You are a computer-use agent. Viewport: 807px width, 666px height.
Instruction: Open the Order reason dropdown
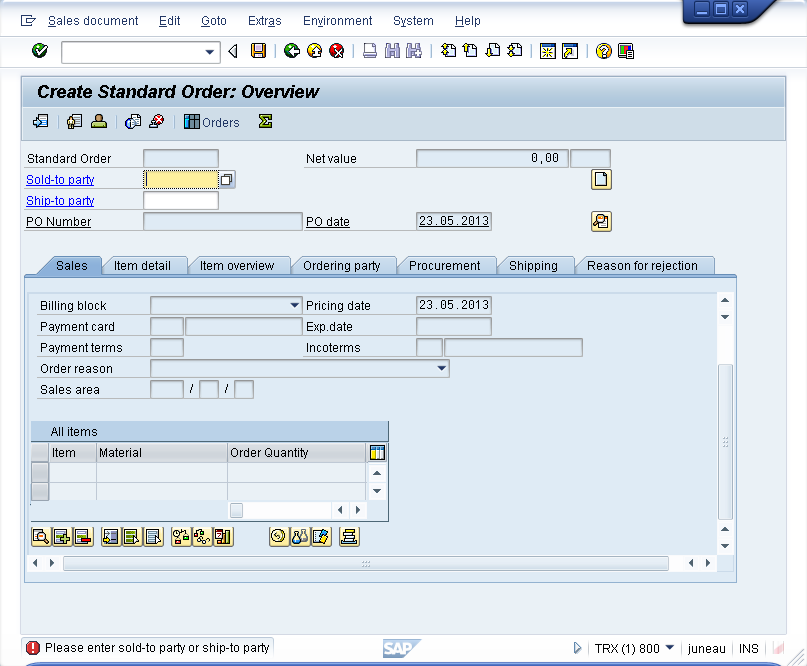tap(442, 369)
